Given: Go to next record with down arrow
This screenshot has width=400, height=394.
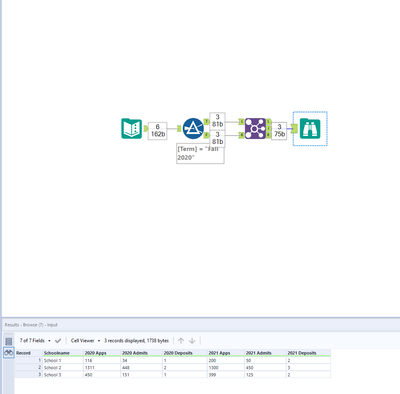Looking at the screenshot, I should point(192,341).
